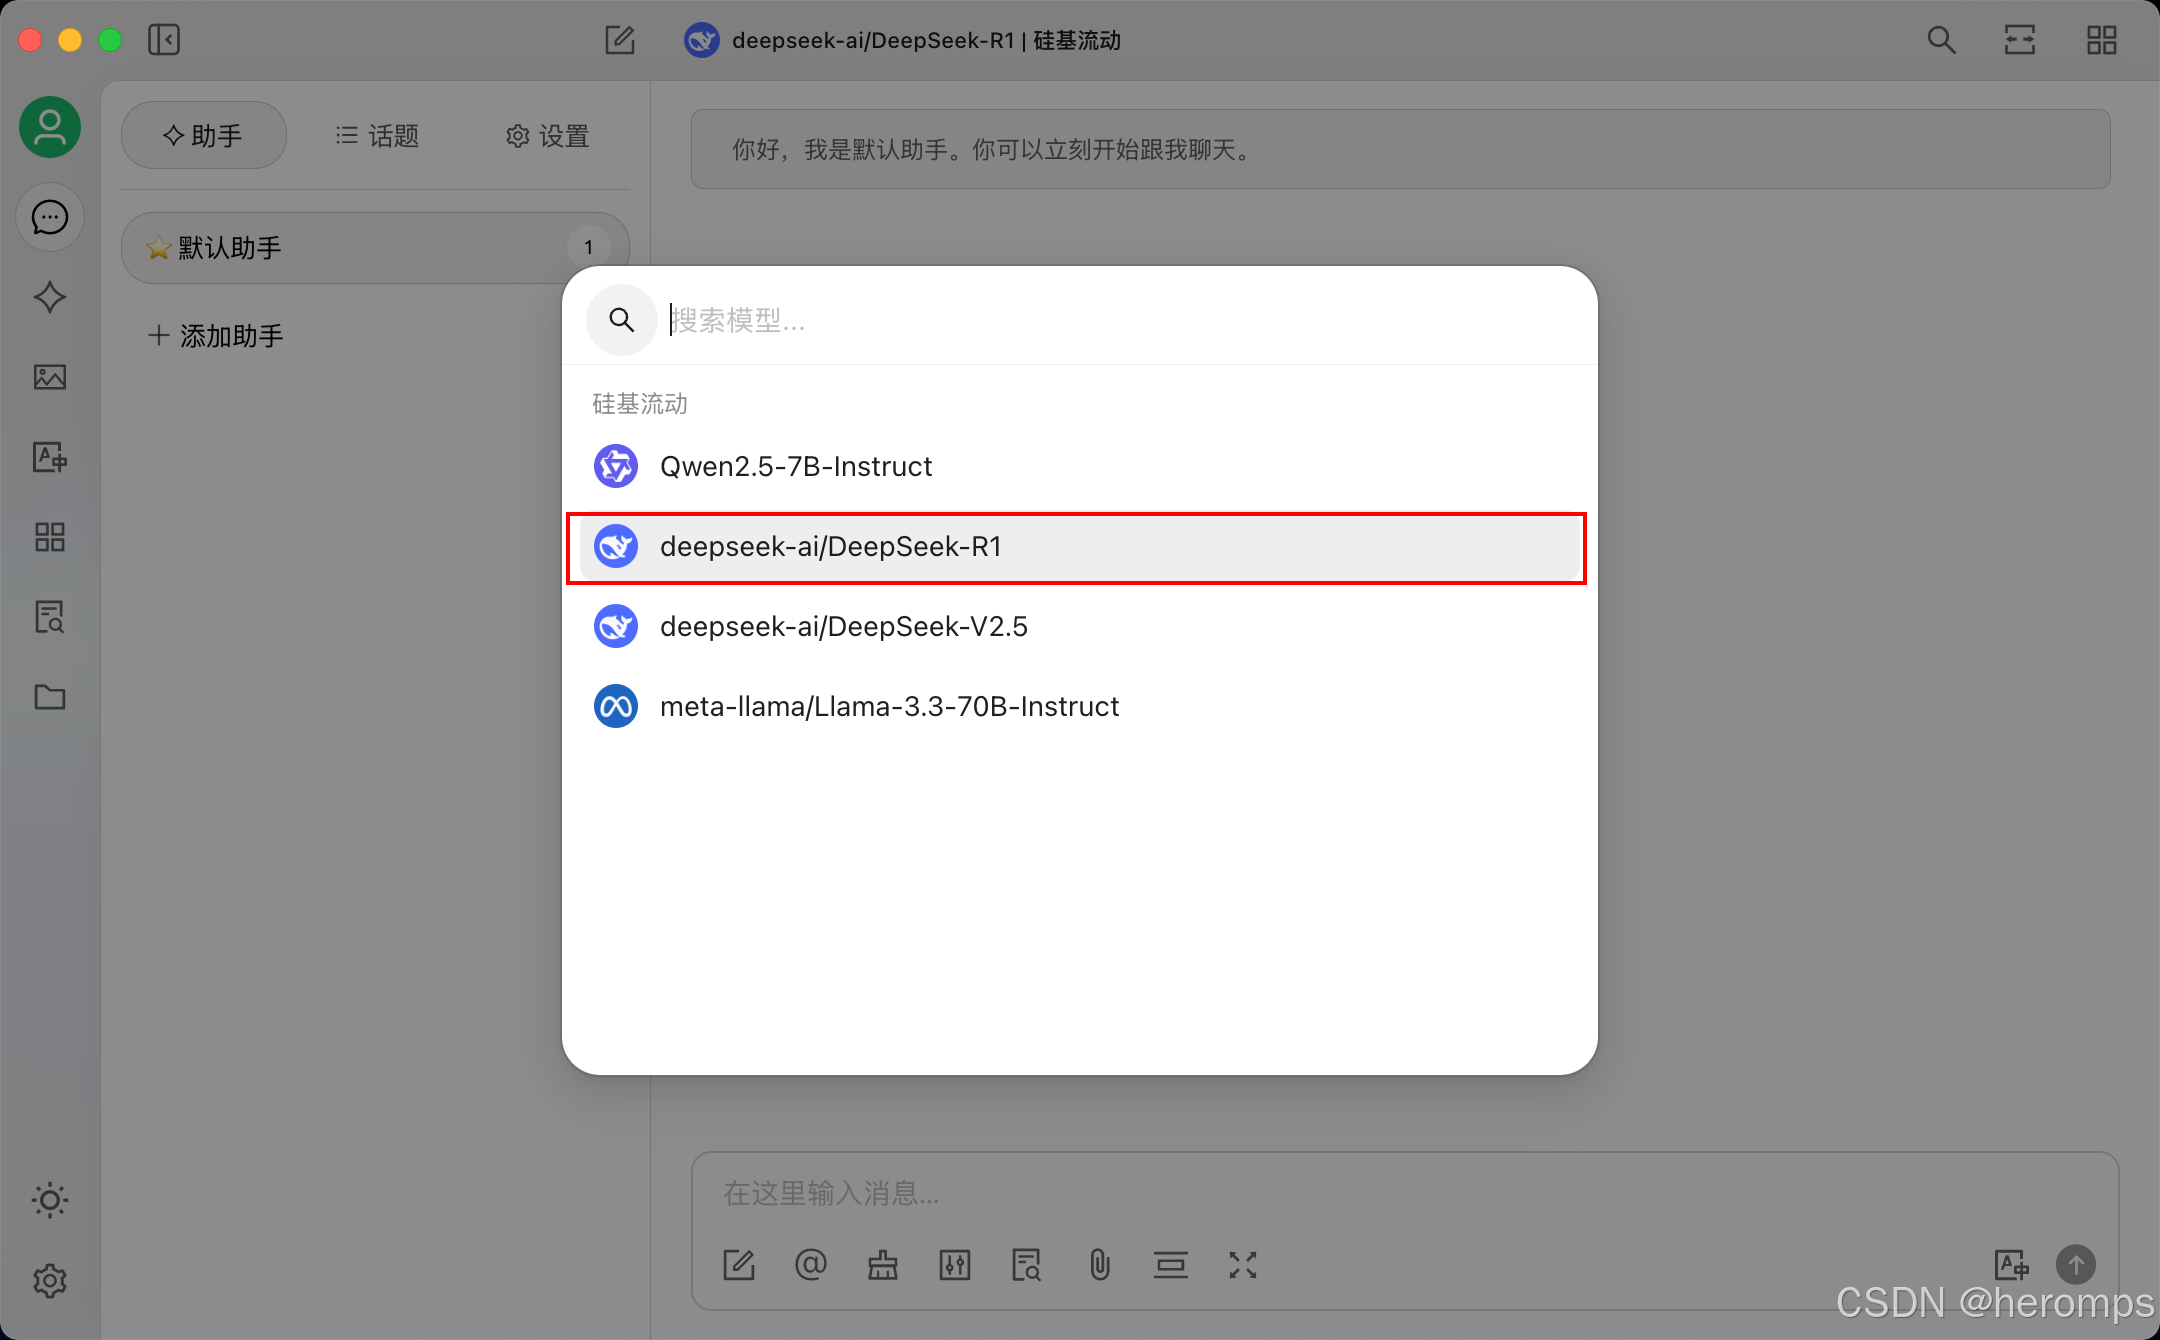The image size is (2160, 1340).
Task: Open the files folder sidebar icon
Action: [50, 697]
